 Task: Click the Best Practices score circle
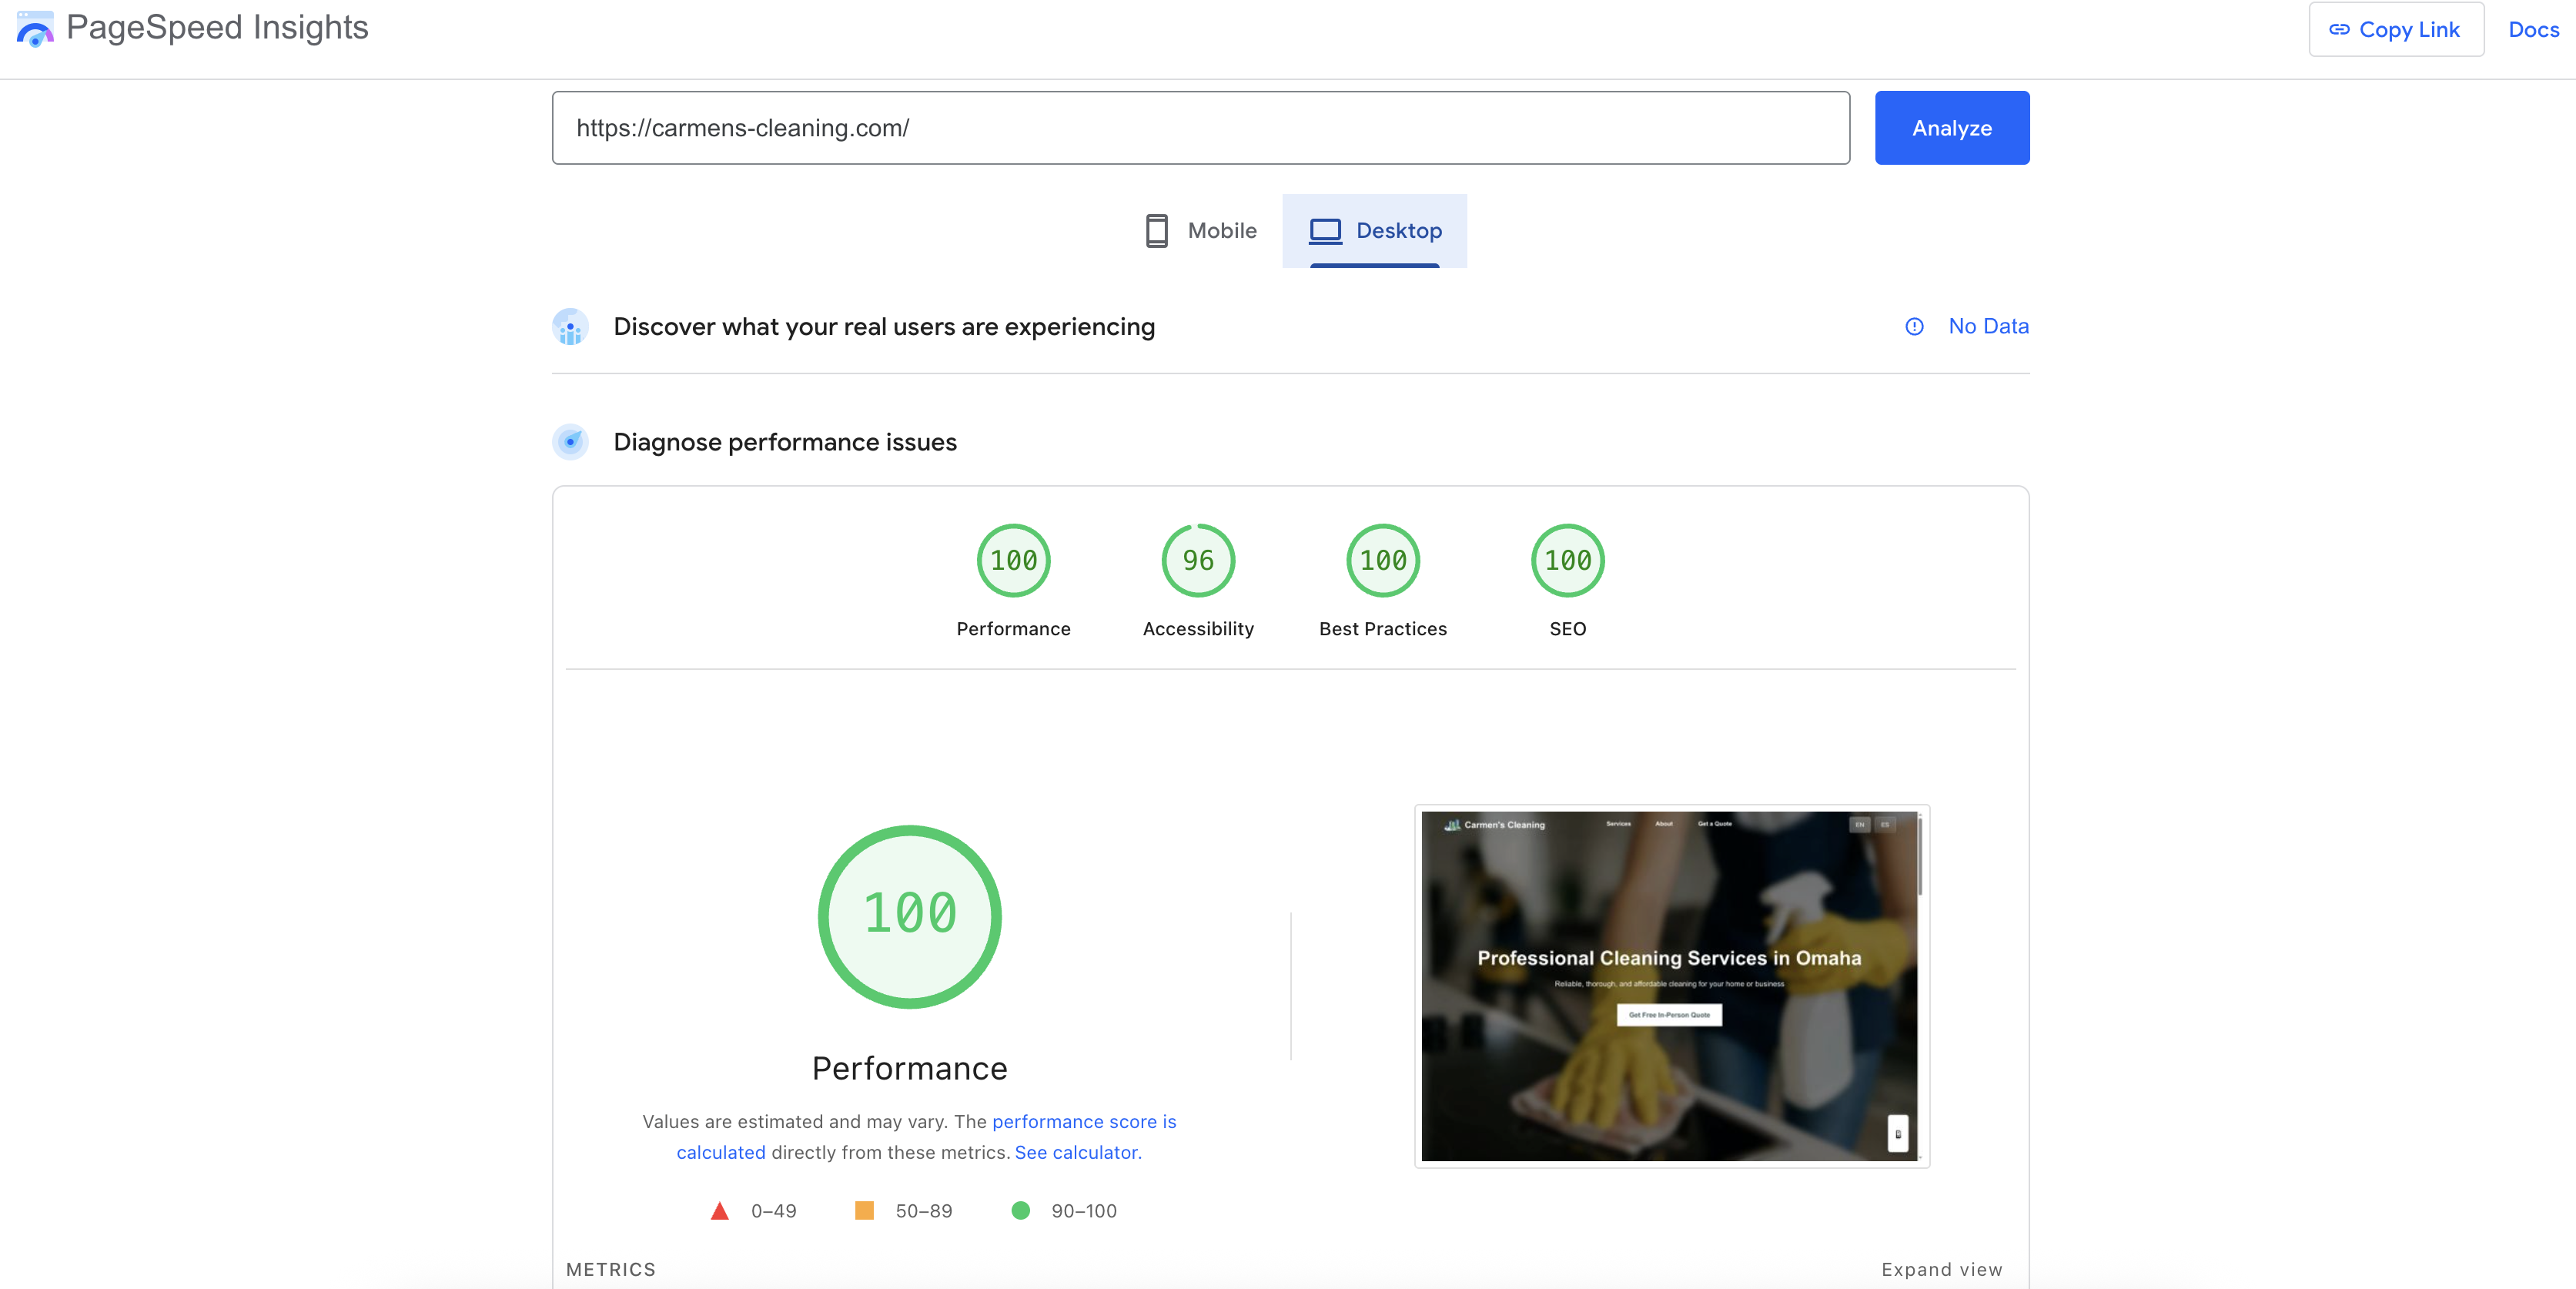point(1382,561)
